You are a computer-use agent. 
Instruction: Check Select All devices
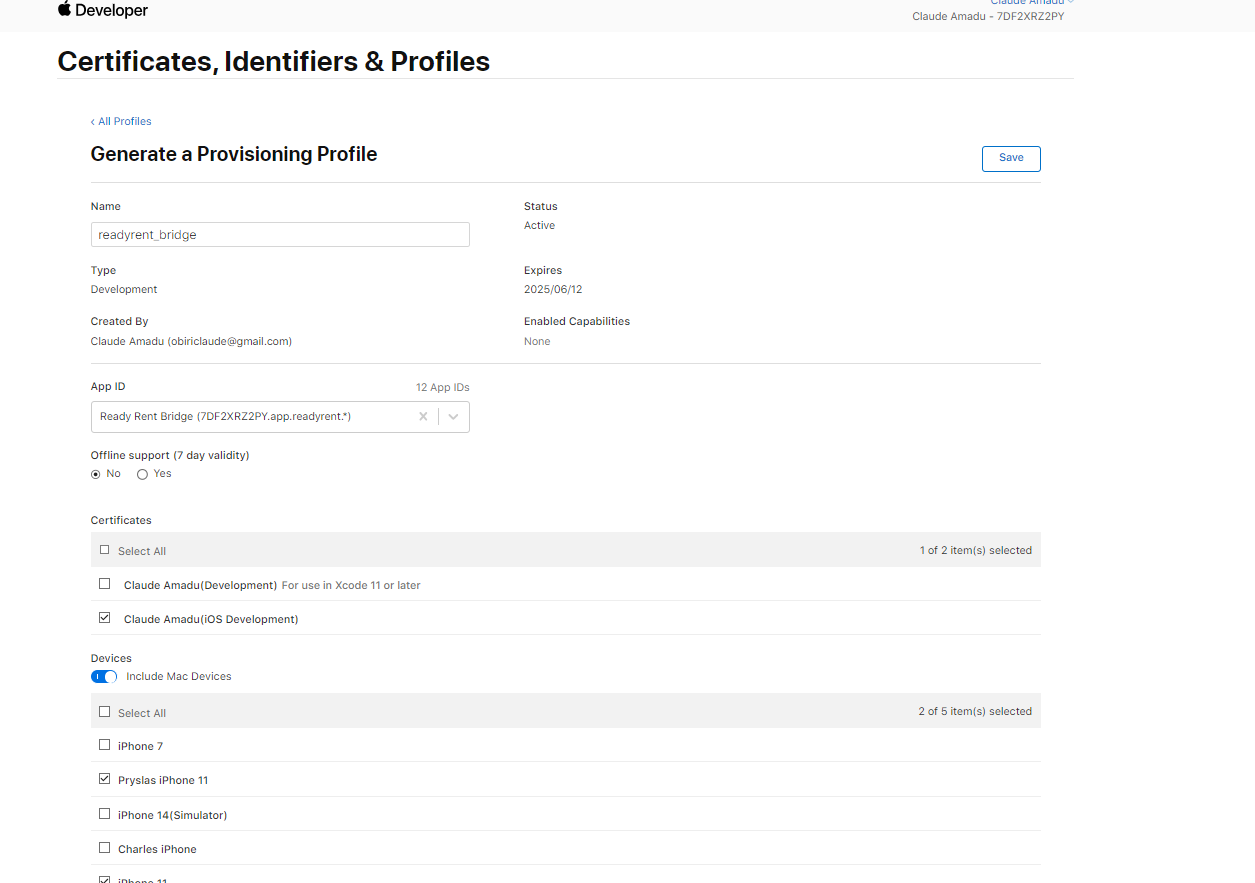105,712
